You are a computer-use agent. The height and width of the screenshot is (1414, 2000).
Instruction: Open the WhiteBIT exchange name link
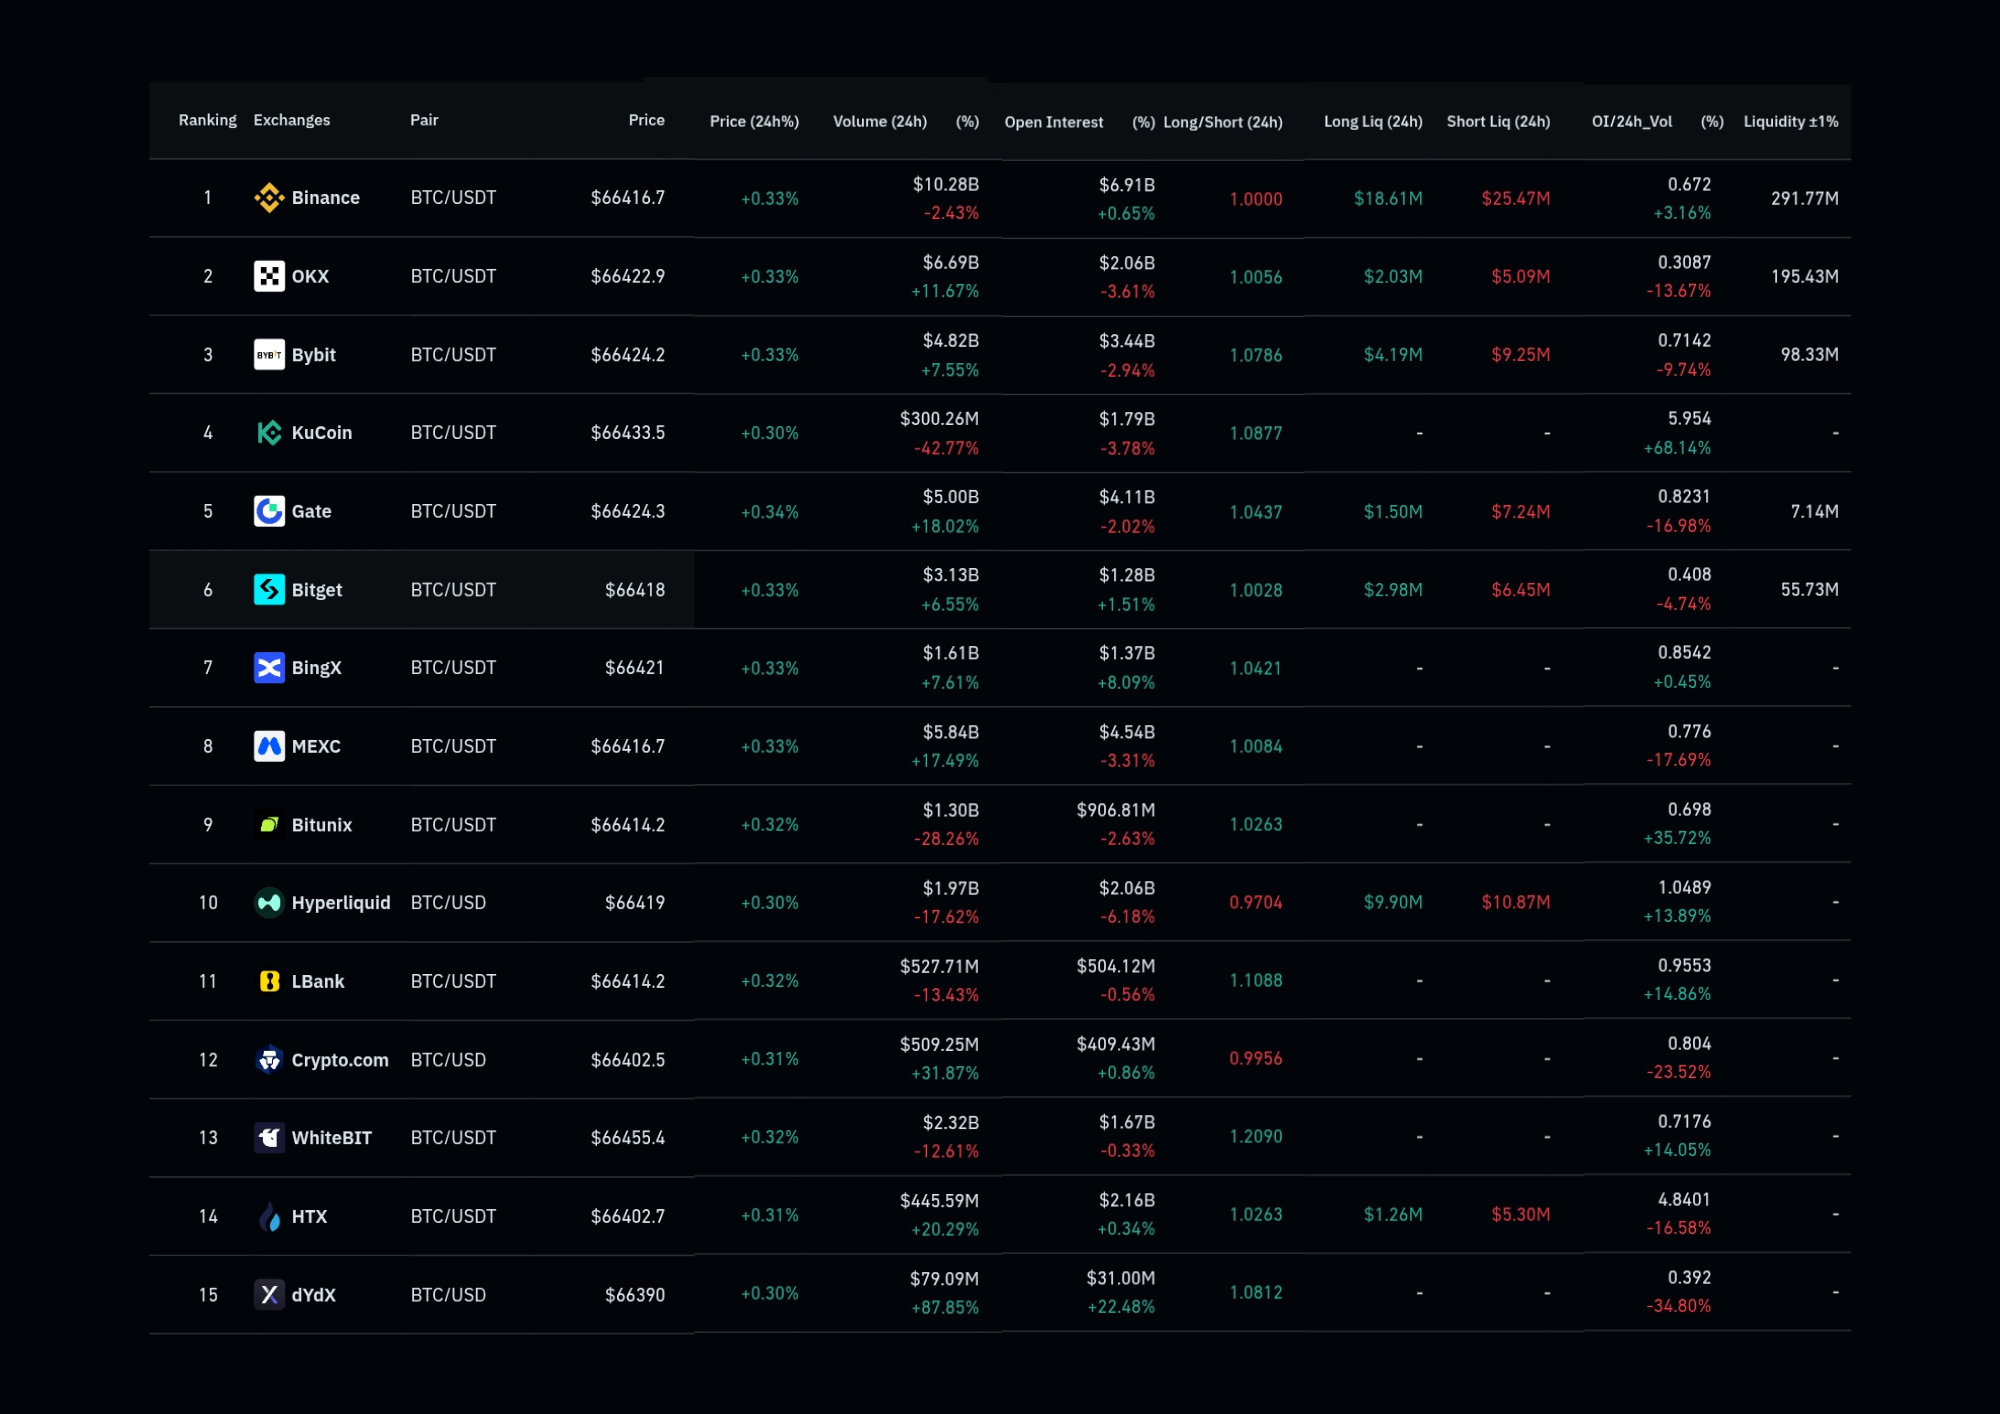click(332, 1138)
